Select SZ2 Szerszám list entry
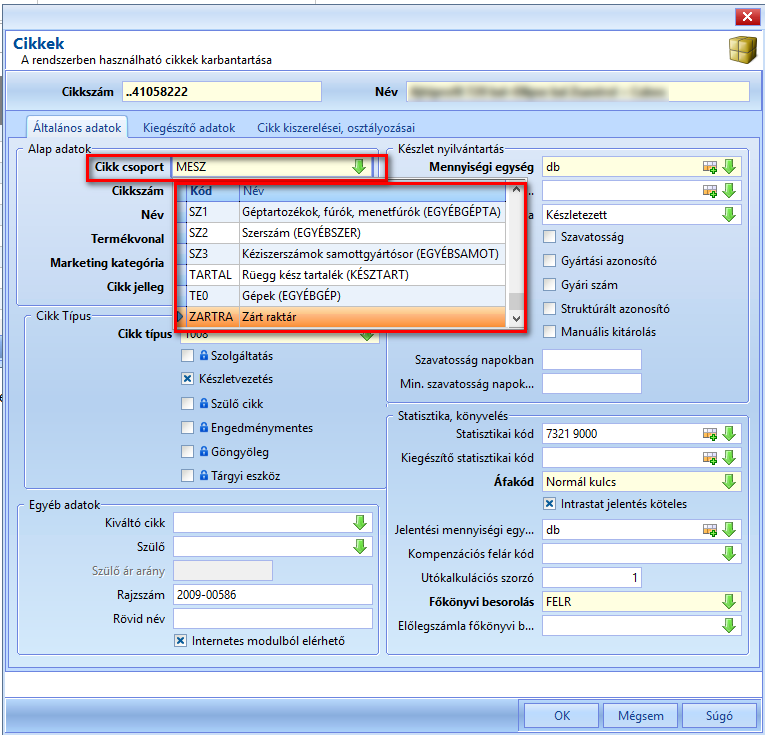The height and width of the screenshot is (735, 765). 346,233
